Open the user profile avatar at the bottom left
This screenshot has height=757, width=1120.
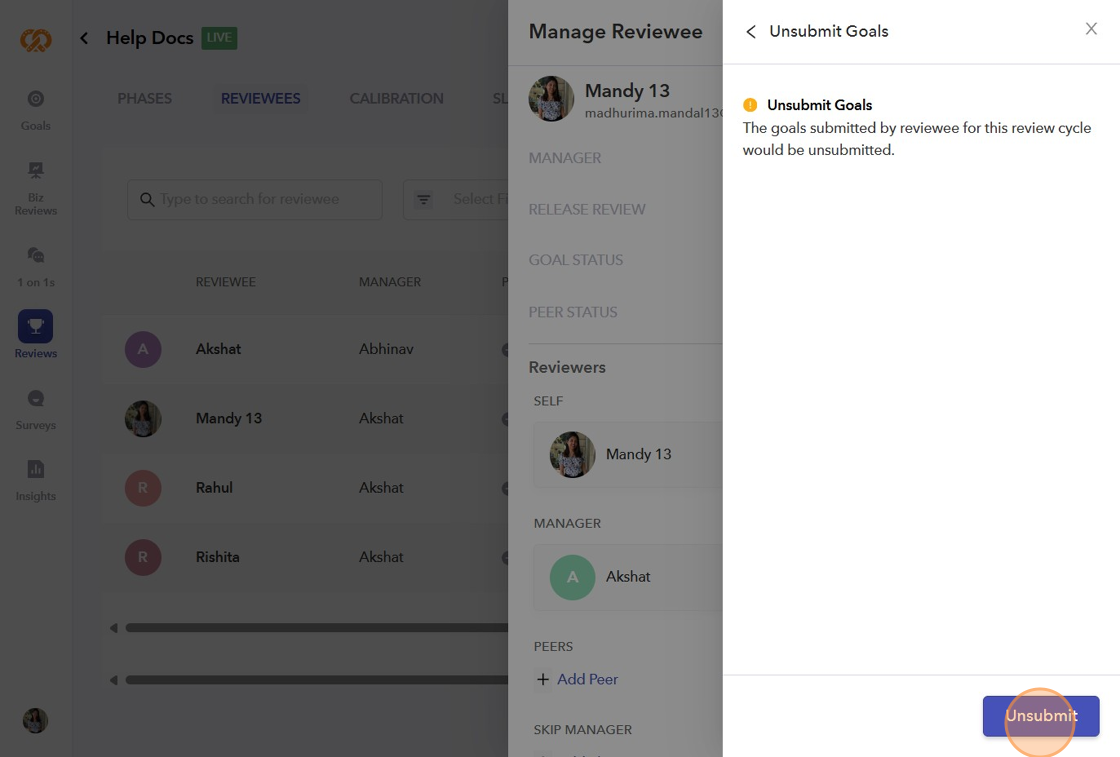[x=35, y=721]
